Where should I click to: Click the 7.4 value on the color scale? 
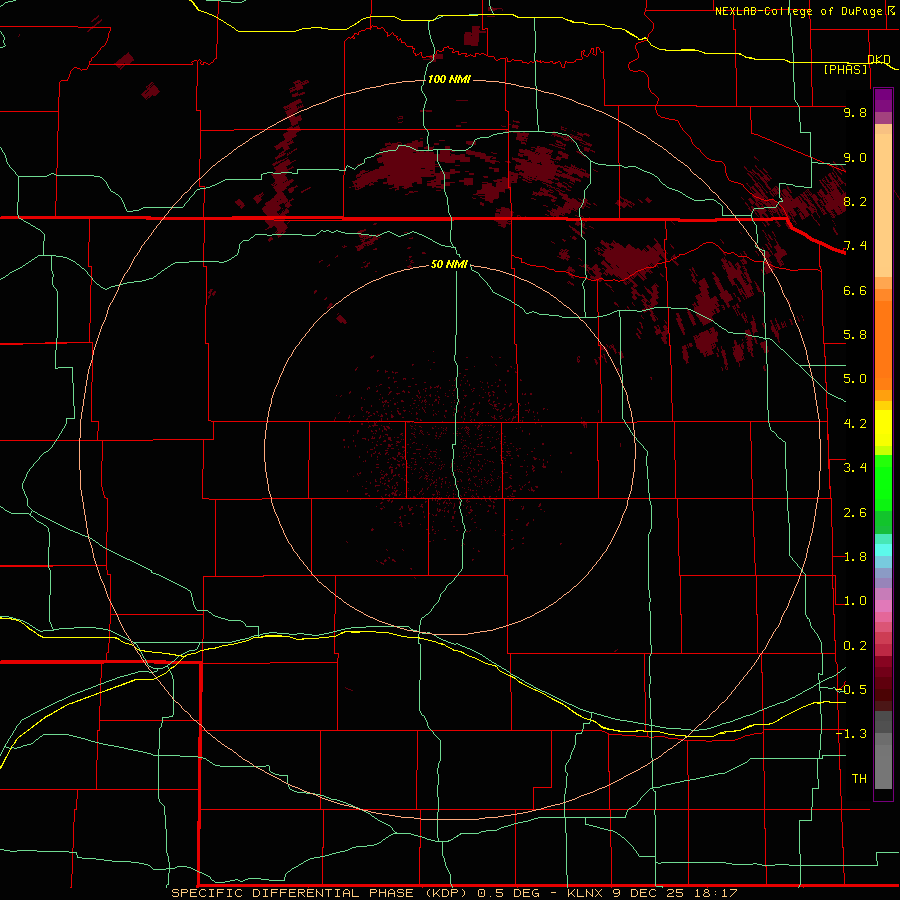tap(855, 246)
